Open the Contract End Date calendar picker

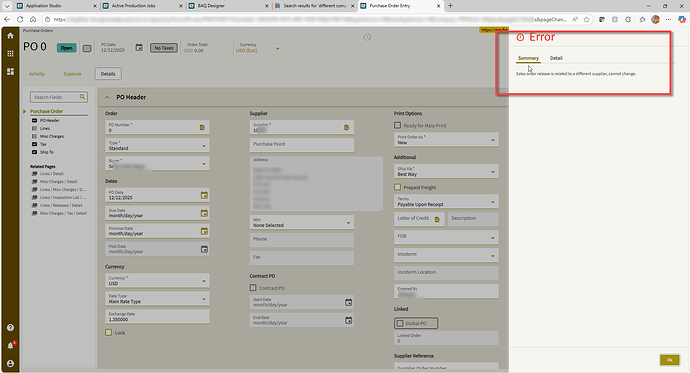click(x=349, y=320)
